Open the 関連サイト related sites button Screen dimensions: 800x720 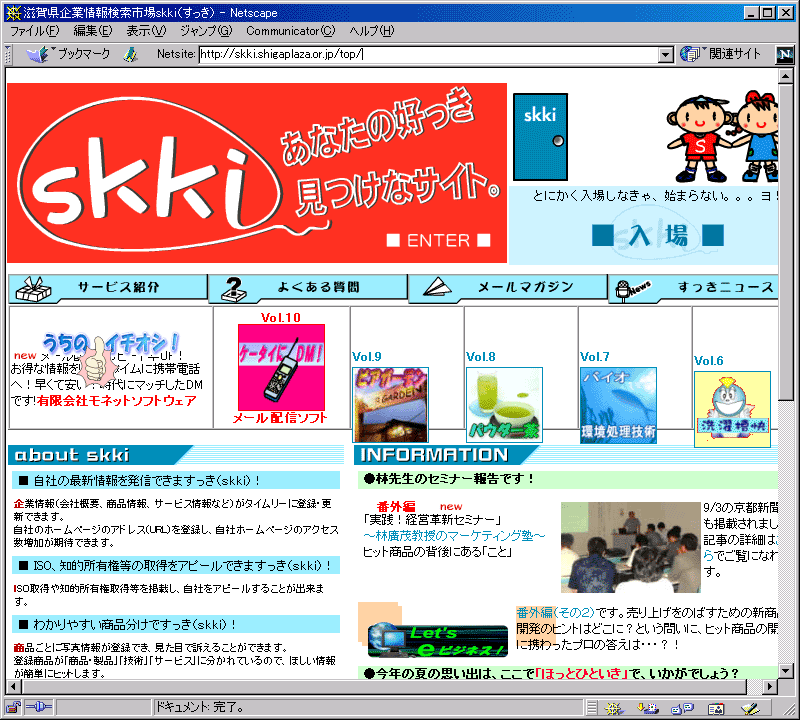pyautogui.click(x=720, y=54)
